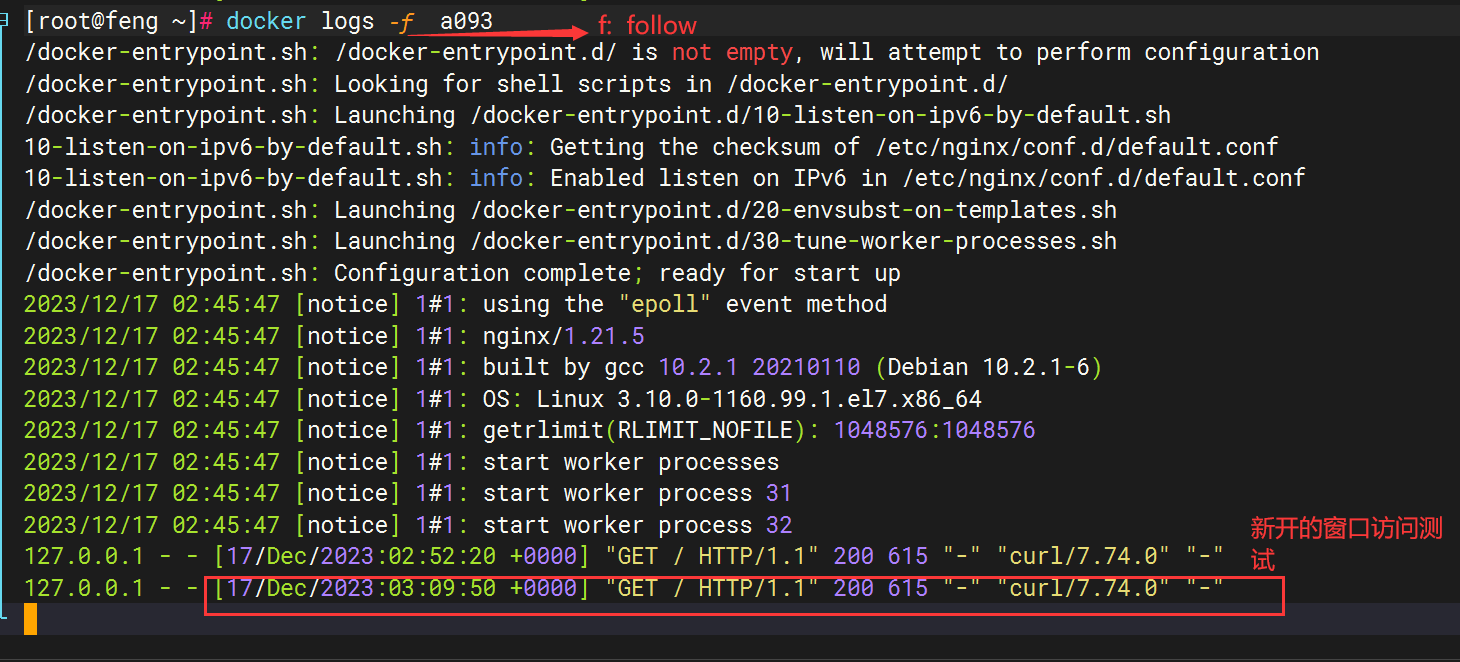1460x662 pixels.
Task: Click the line "Getting the checksum of /etc/nginx/conf.d/default.conf"
Action: tap(651, 147)
